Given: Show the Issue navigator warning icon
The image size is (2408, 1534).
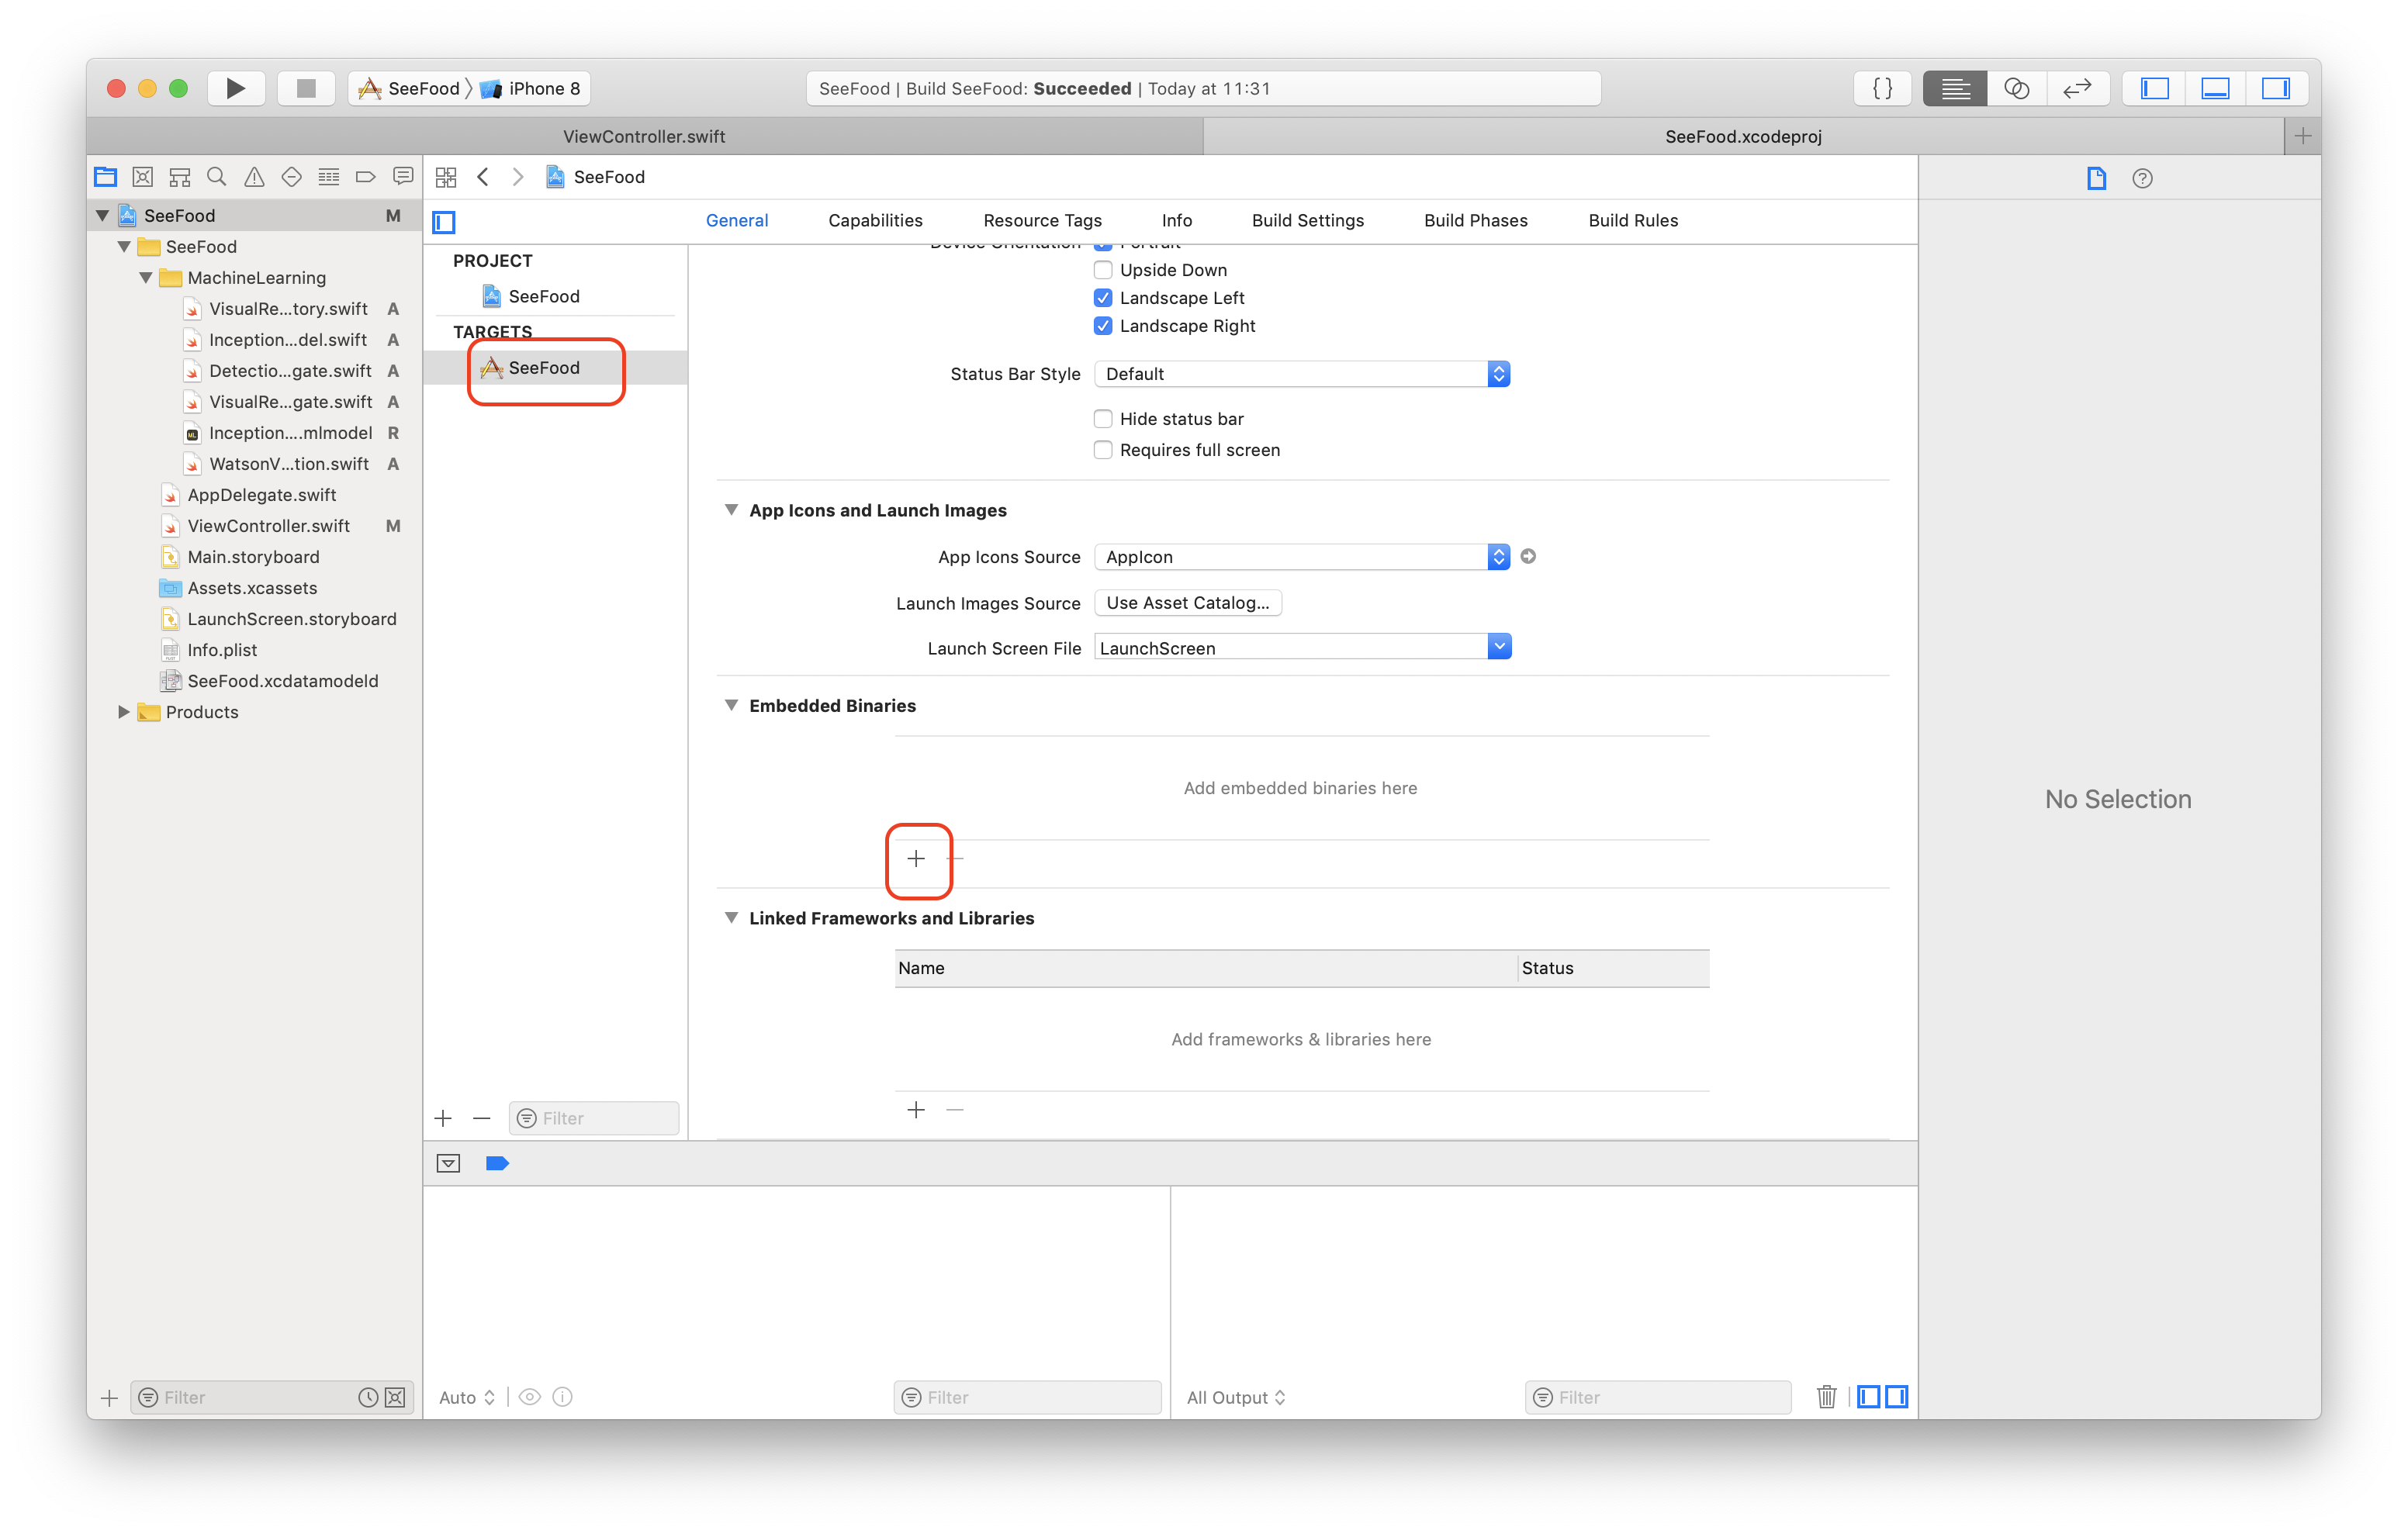Looking at the screenshot, I should pyautogui.click(x=254, y=177).
